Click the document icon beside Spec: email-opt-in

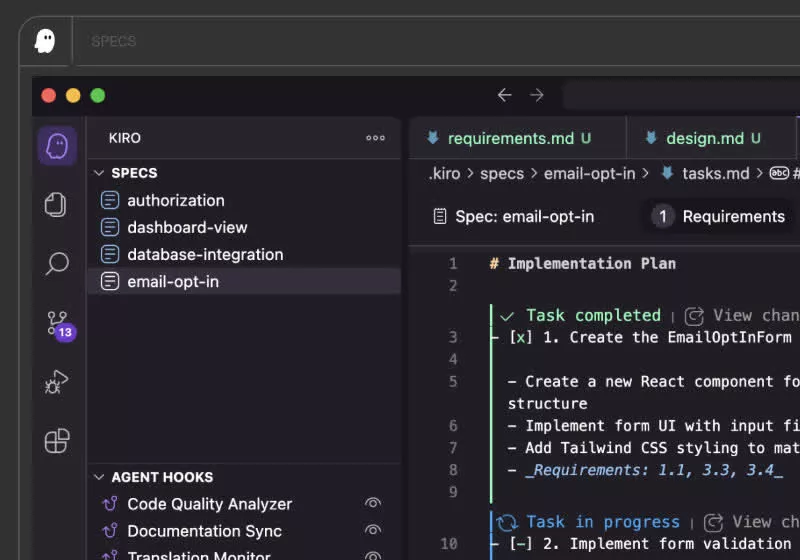[x=440, y=216]
